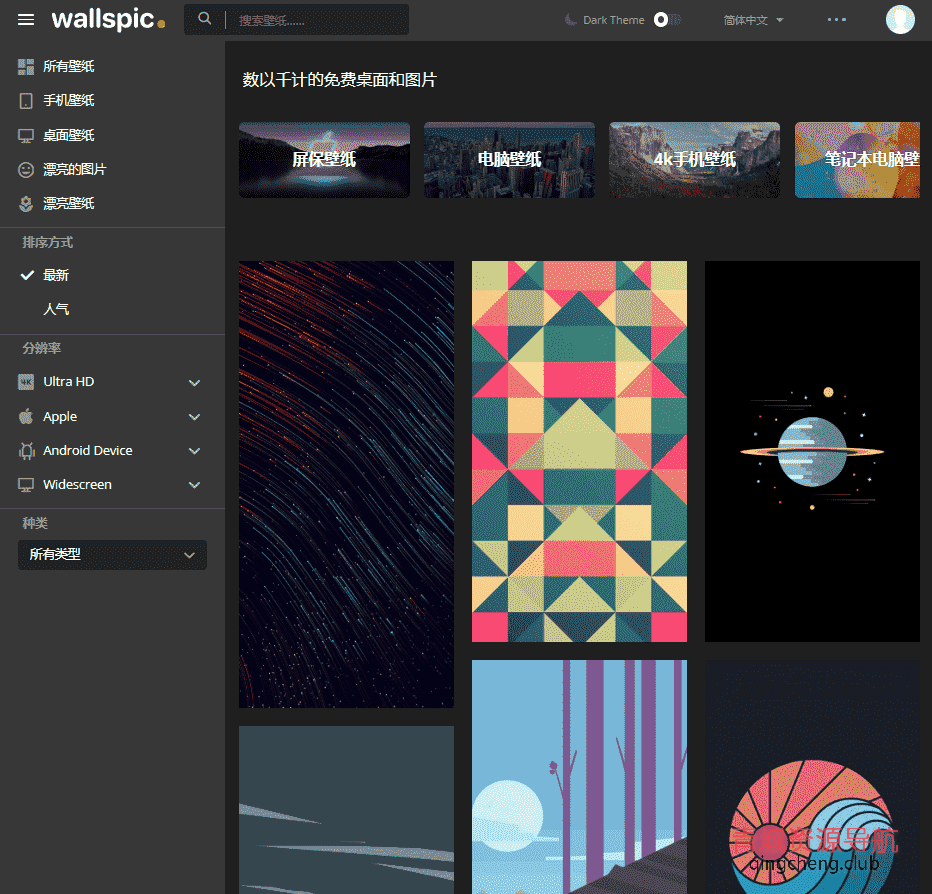
Task: Select 人气 sort order
Action: [56, 310]
